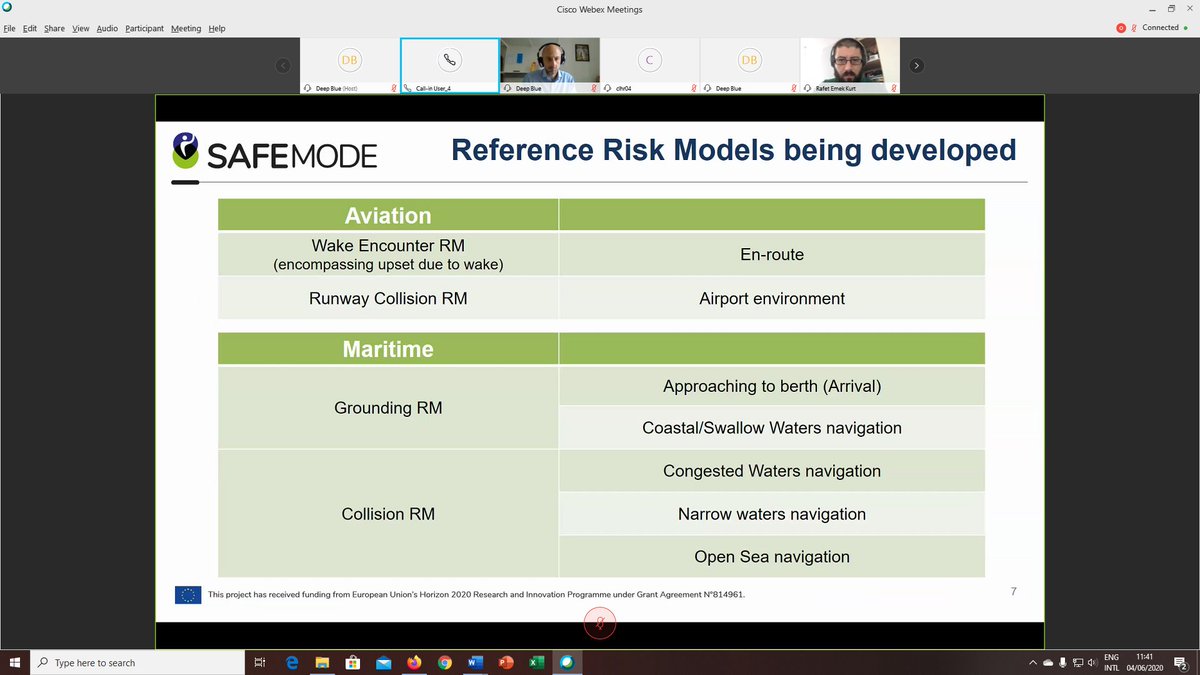Open the Help menu
The image size is (1200, 675).
click(217, 28)
